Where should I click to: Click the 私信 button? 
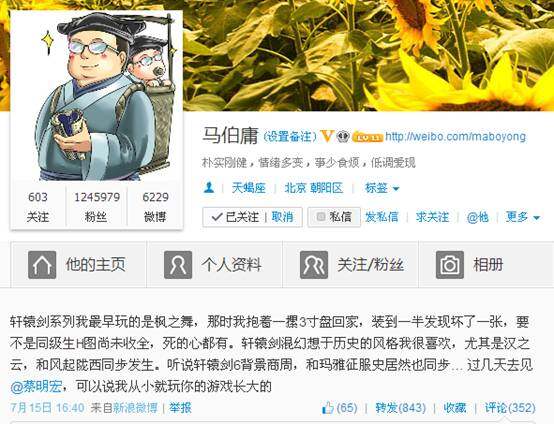tap(334, 217)
